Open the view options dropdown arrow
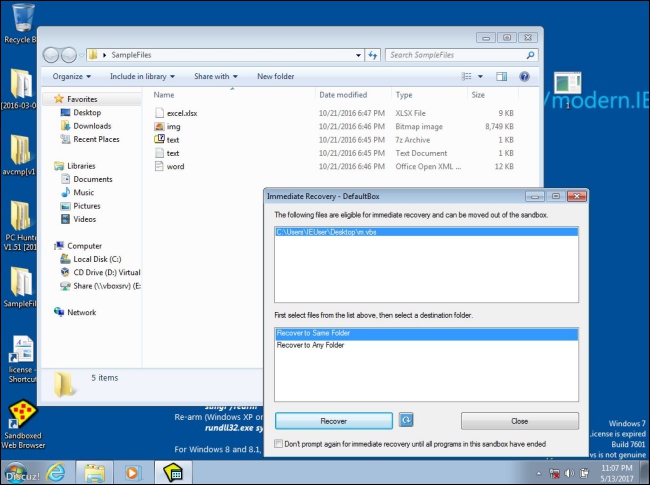 pyautogui.click(x=480, y=76)
